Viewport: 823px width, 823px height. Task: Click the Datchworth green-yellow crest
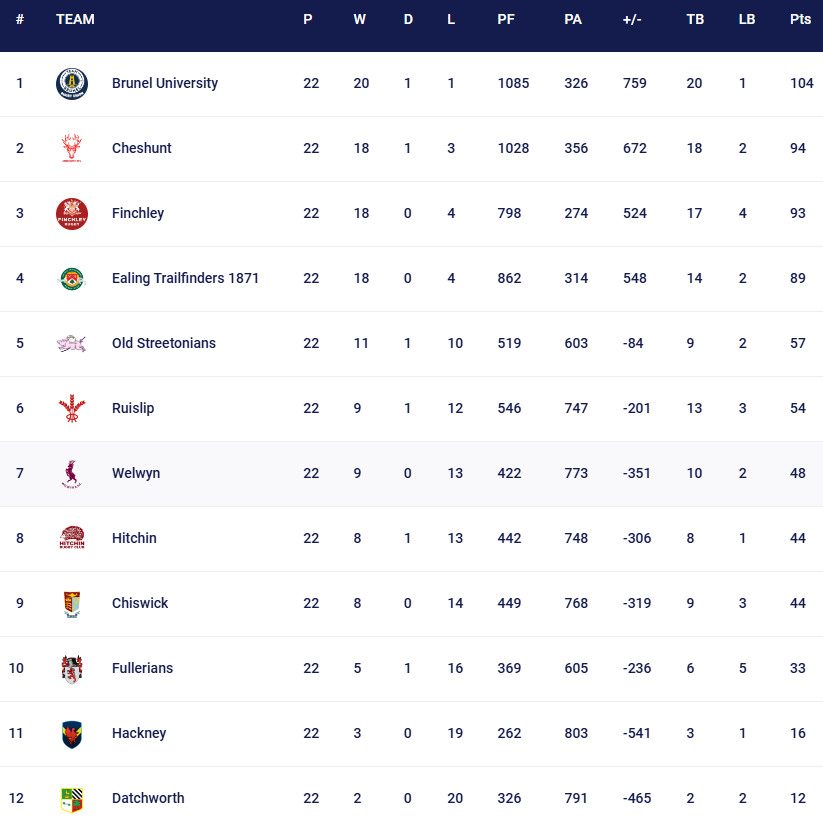click(72, 798)
